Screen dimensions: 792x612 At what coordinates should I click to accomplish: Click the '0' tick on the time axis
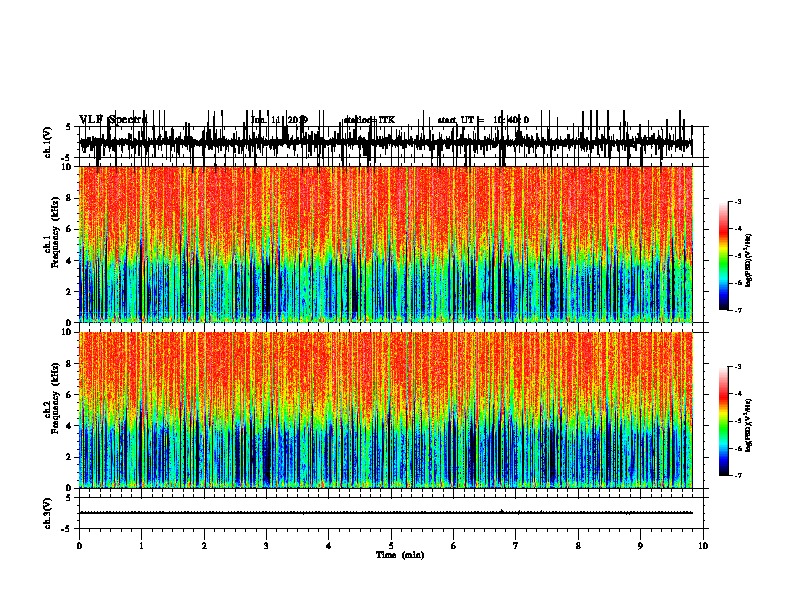pos(79,546)
